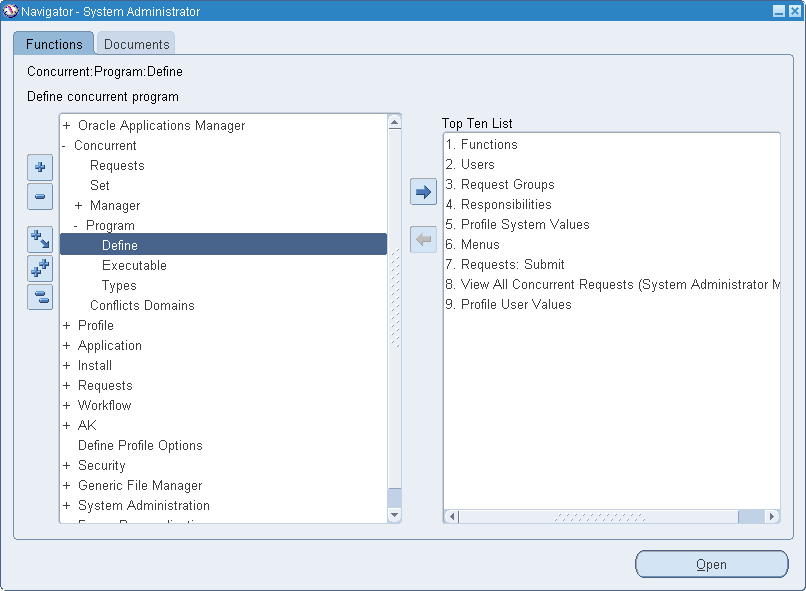The image size is (806, 591).
Task: Click the tree scrollbar down arrow
Action: [x=394, y=515]
